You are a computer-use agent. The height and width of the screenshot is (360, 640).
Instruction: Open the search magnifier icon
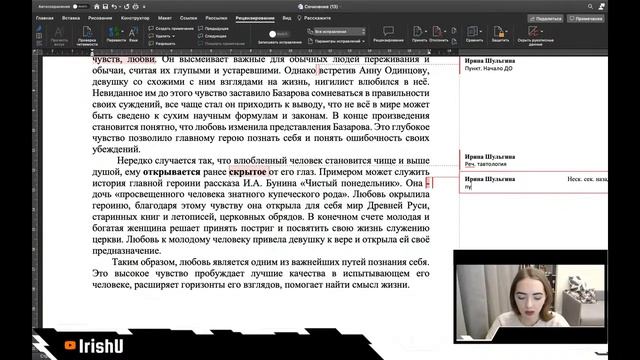point(590,7)
